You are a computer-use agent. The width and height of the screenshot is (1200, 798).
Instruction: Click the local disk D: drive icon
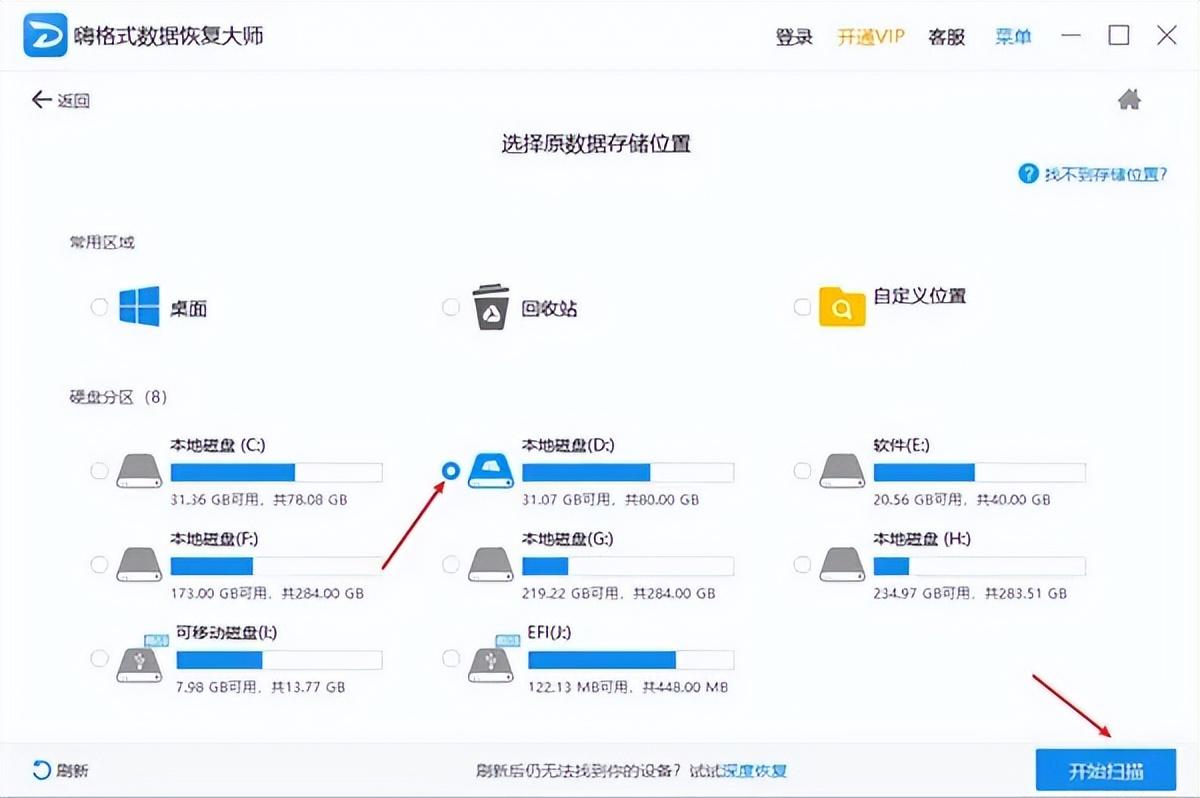pyautogui.click(x=490, y=470)
